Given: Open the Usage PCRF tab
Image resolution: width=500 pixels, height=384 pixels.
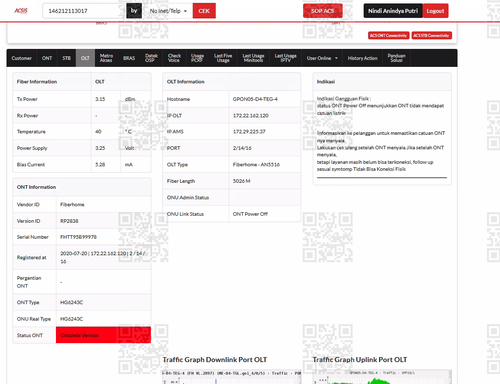Looking at the screenshot, I should (x=197, y=58).
